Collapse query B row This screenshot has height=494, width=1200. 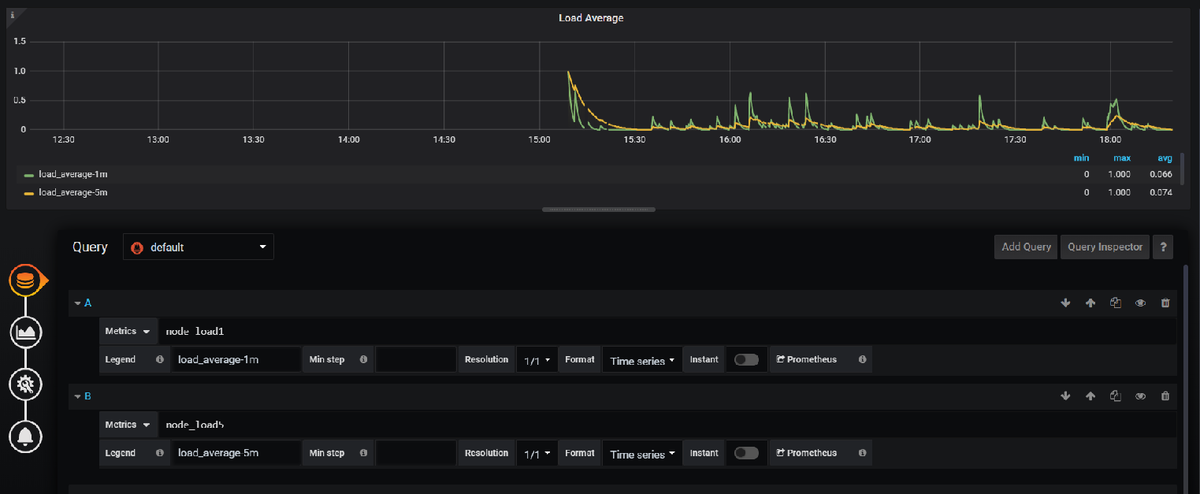77,396
